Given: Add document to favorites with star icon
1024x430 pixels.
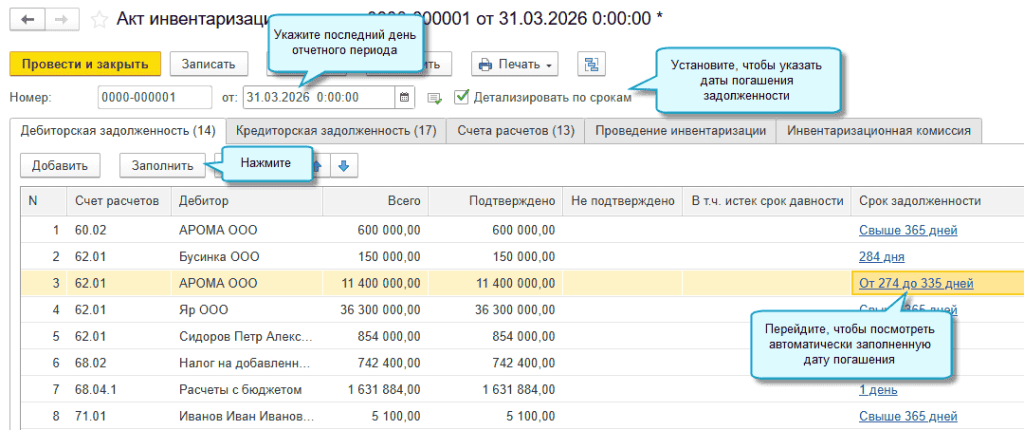Looking at the screenshot, I should (99, 19).
